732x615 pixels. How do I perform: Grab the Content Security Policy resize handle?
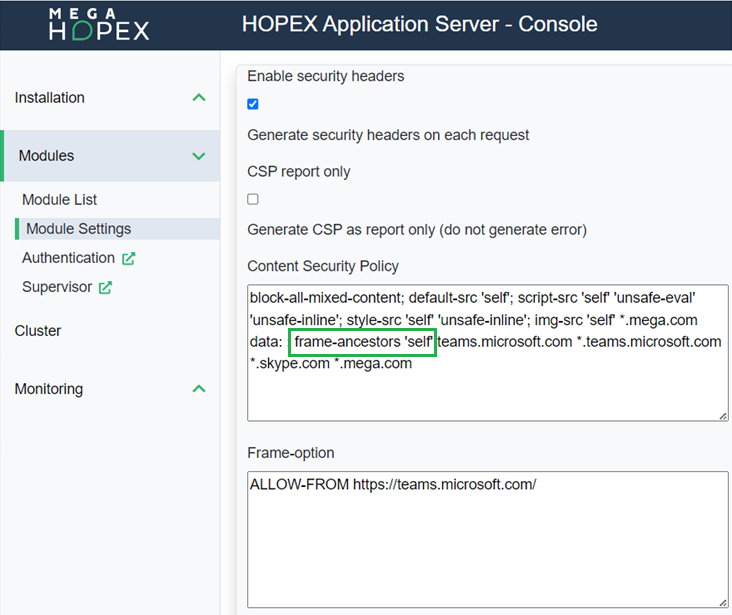click(x=721, y=414)
